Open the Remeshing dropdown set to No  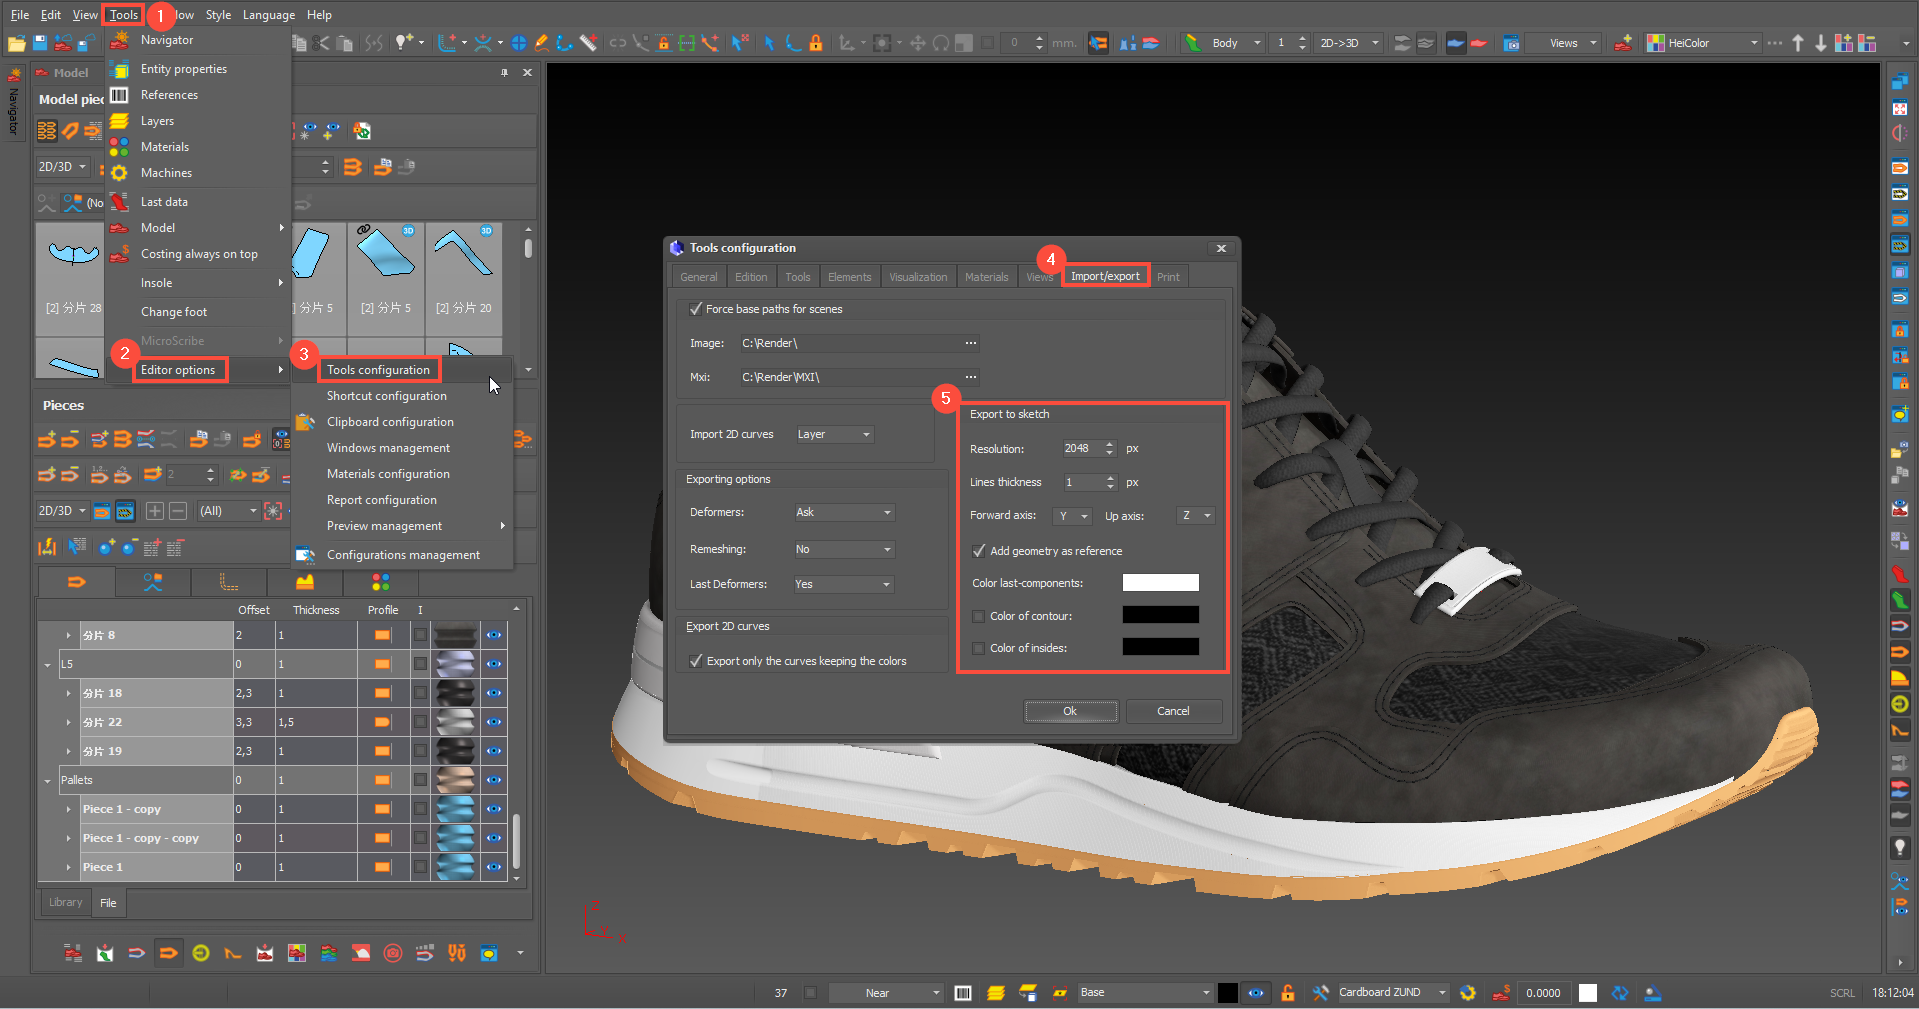coord(844,549)
